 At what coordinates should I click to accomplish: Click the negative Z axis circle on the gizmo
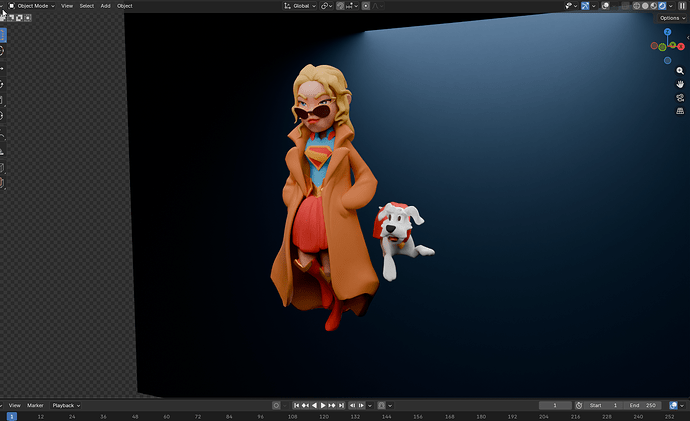pos(668,60)
